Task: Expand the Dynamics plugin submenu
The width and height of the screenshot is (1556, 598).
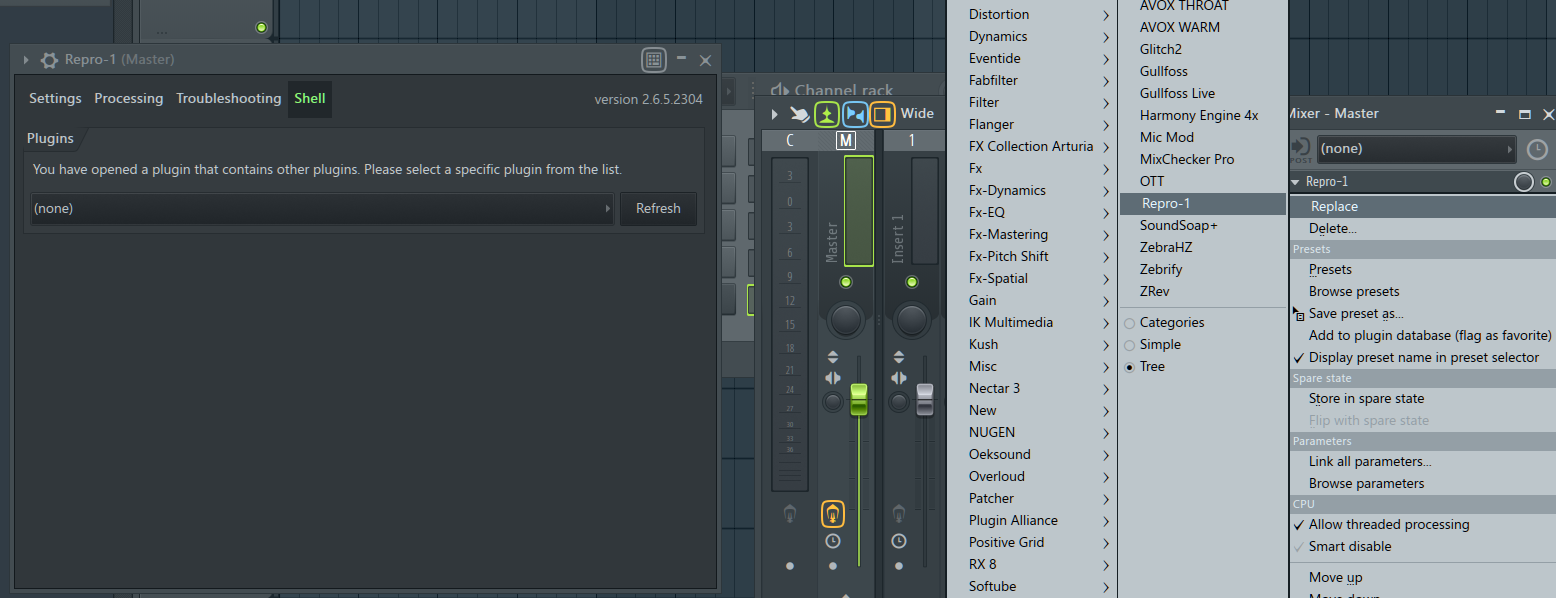Action: coord(1032,37)
